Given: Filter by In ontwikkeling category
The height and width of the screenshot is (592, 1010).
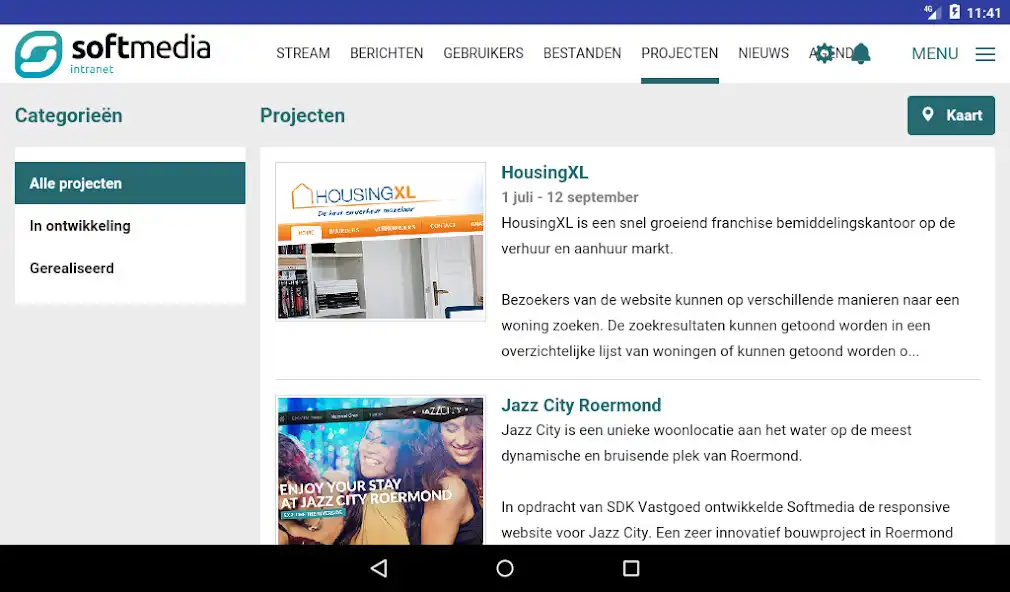Looking at the screenshot, I should pos(130,225).
